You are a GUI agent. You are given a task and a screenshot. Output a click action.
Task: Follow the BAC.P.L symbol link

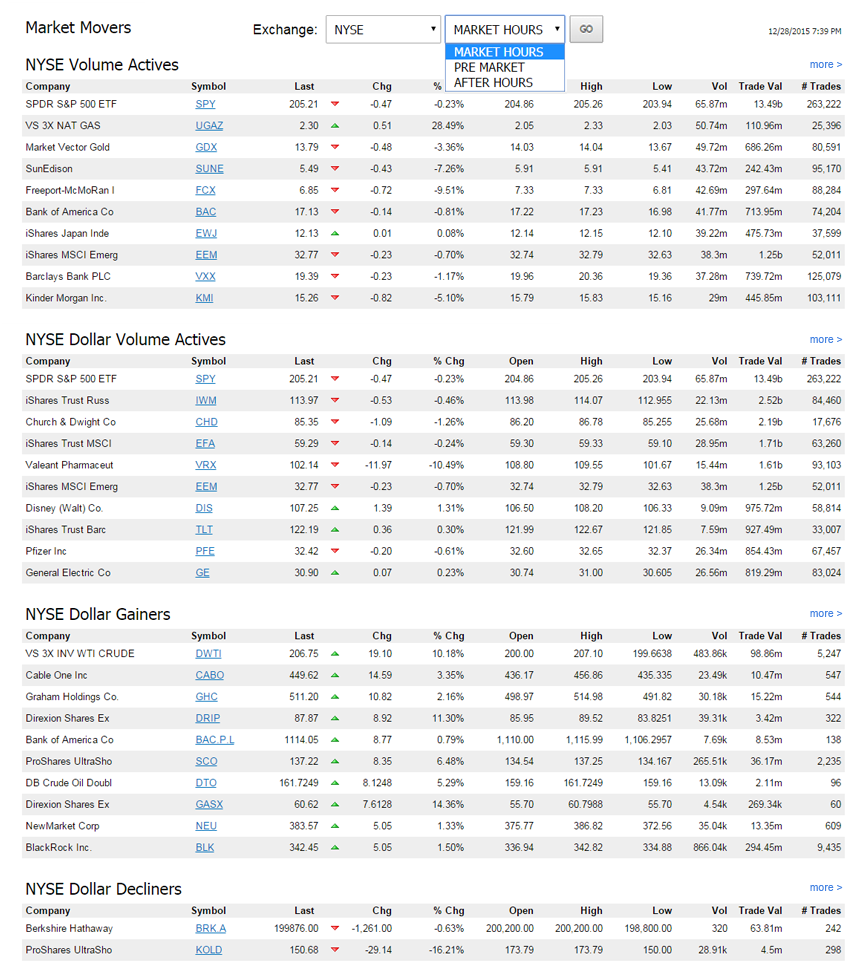tap(214, 740)
